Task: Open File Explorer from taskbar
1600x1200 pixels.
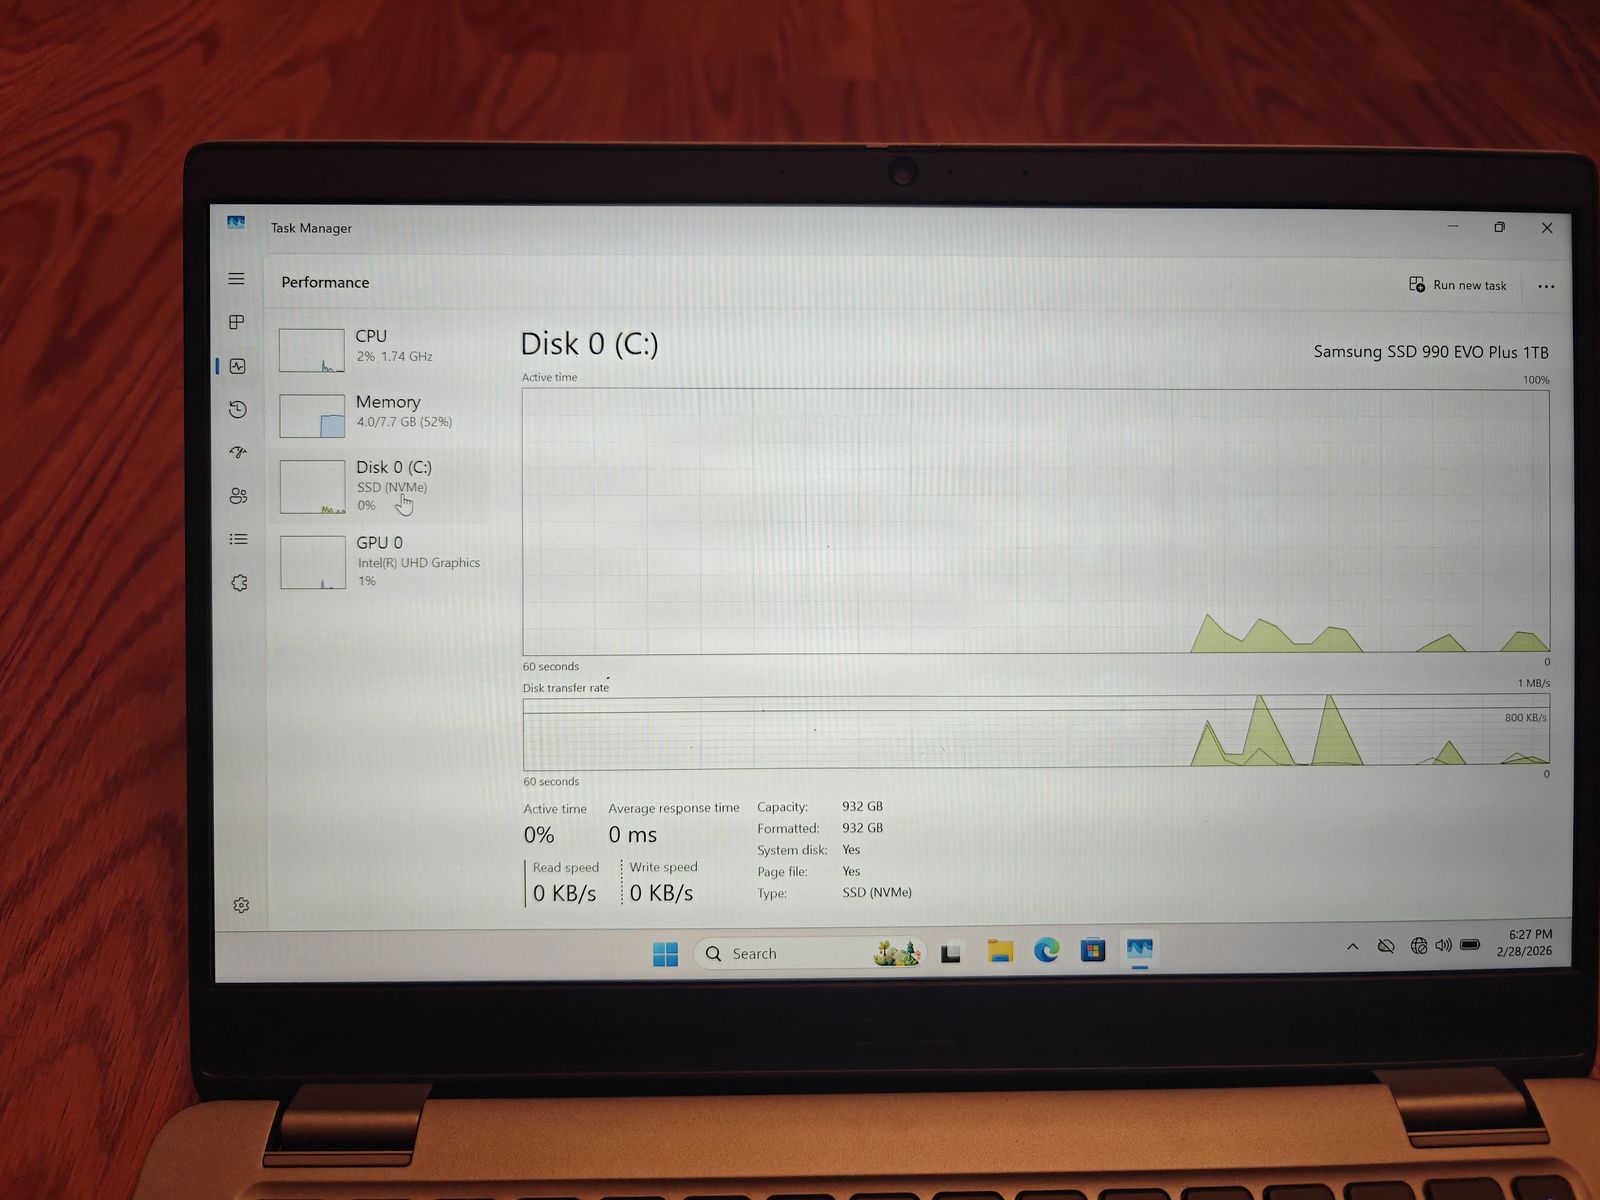Action: (1000, 951)
